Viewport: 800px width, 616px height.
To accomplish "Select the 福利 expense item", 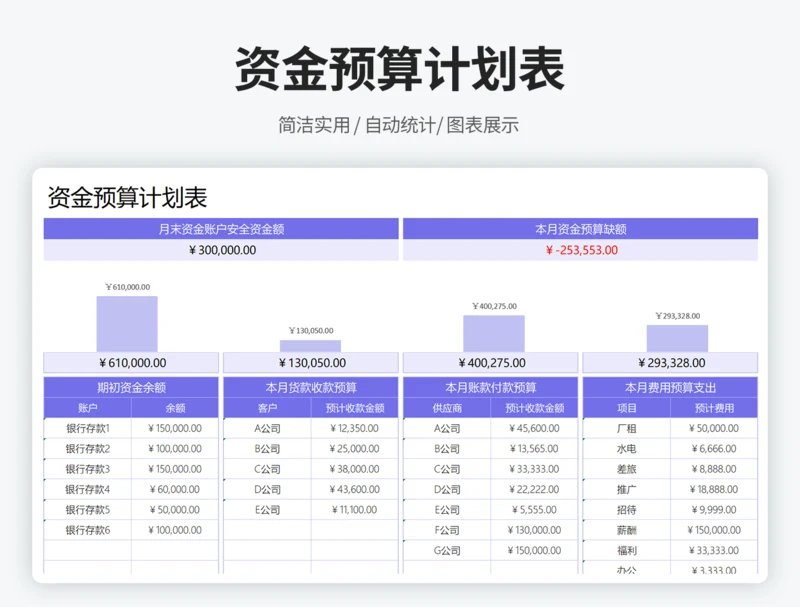I will coord(627,551).
